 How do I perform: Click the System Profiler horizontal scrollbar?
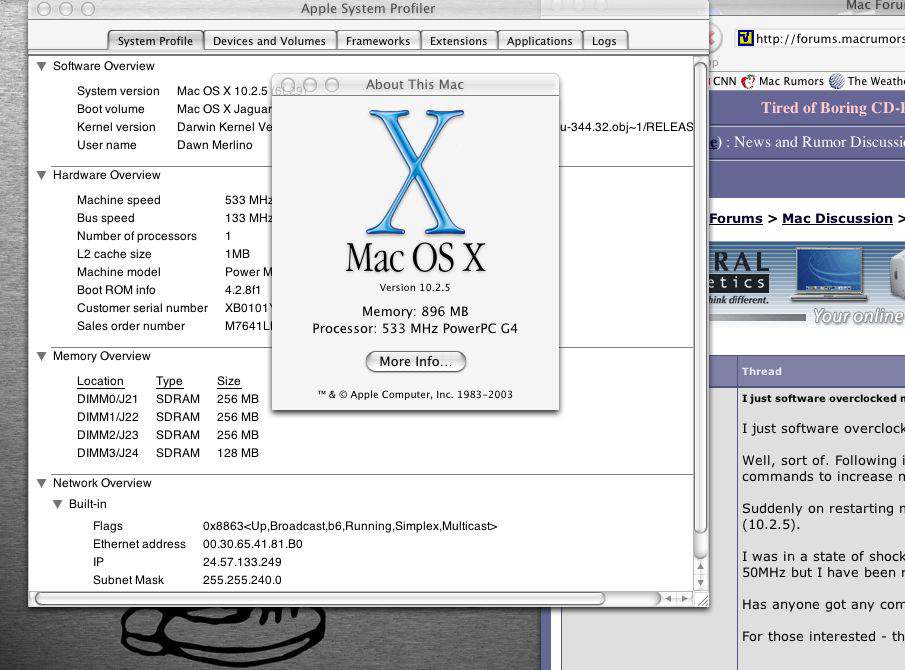tap(320, 598)
